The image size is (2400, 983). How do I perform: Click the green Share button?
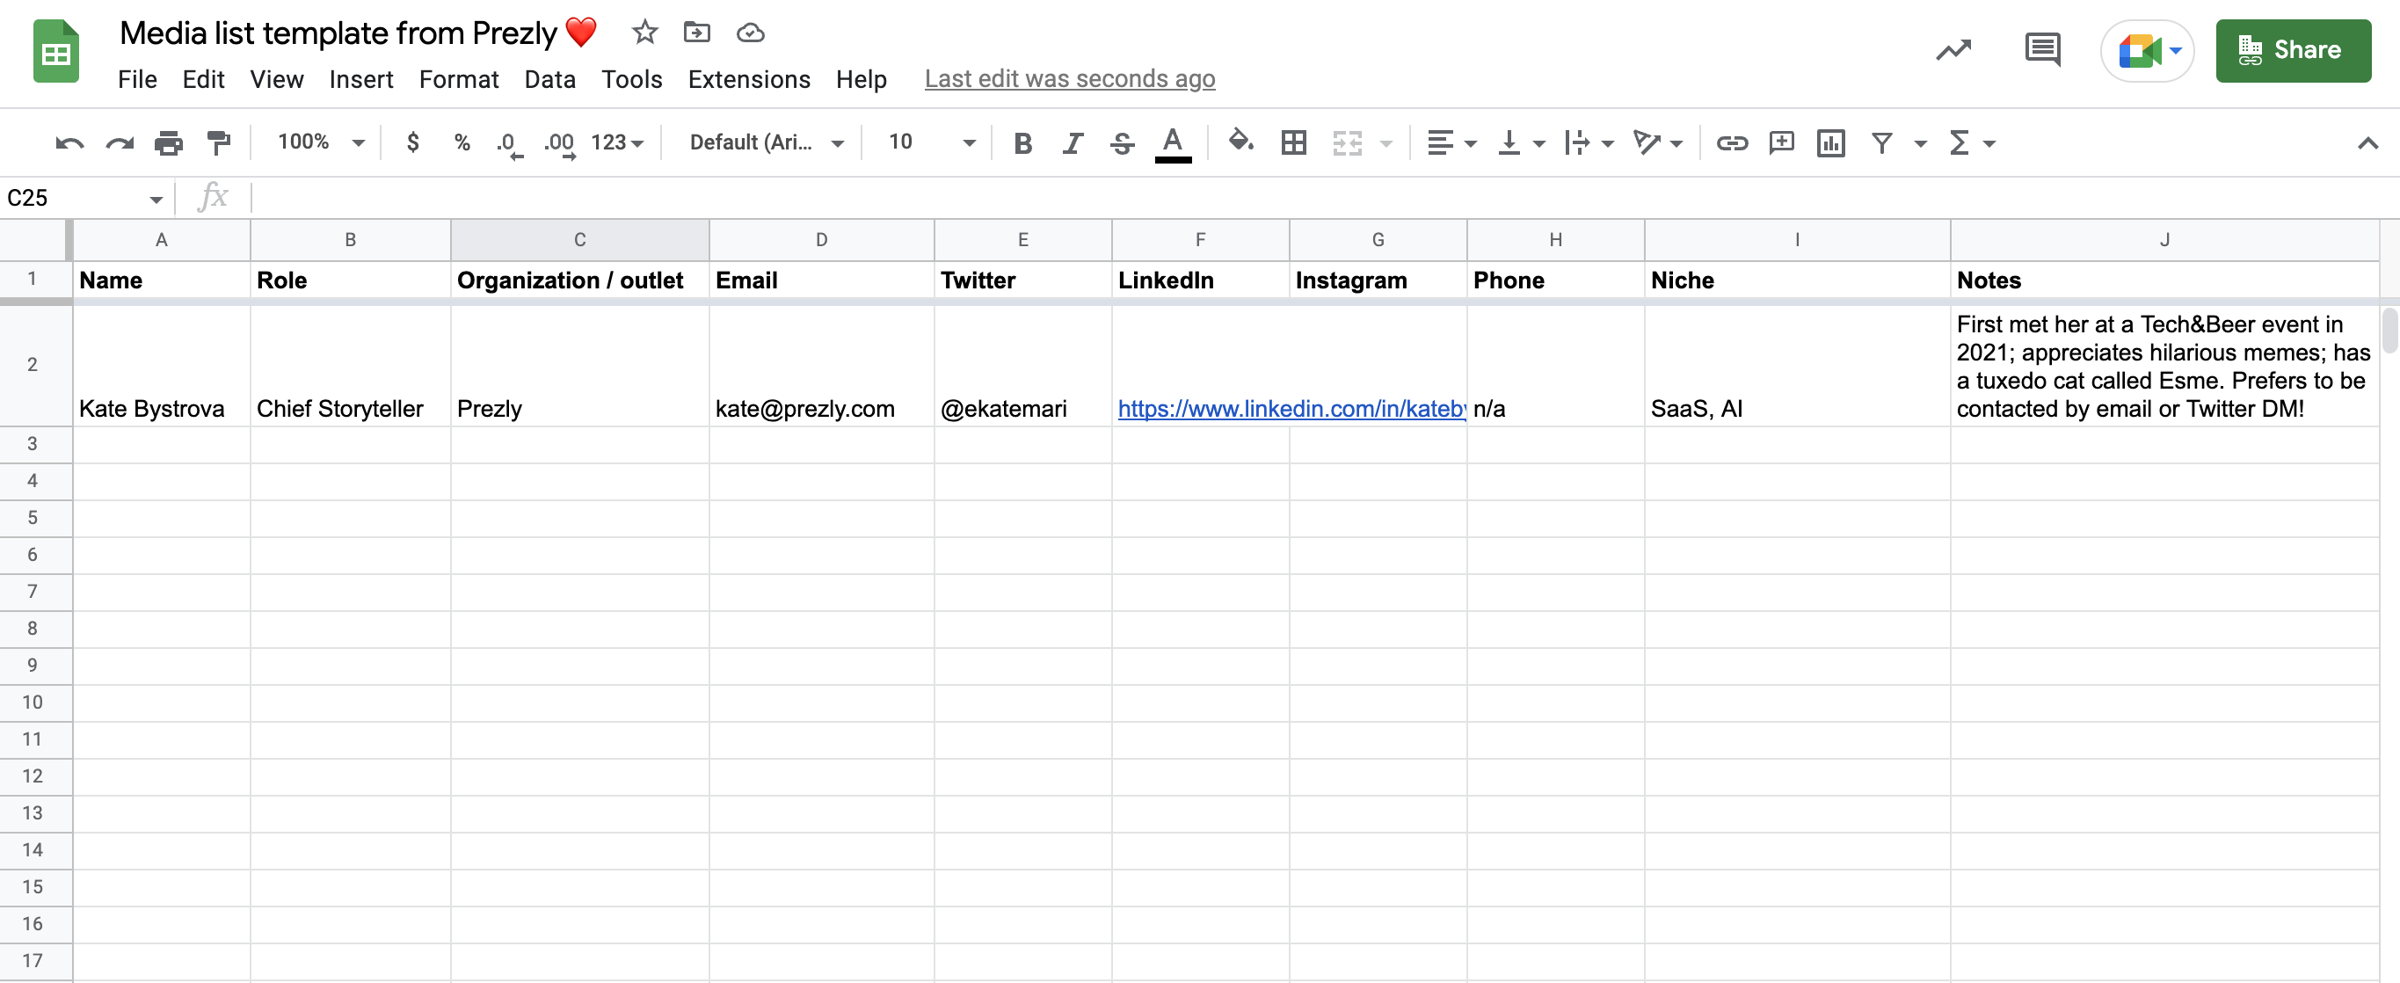(2293, 49)
